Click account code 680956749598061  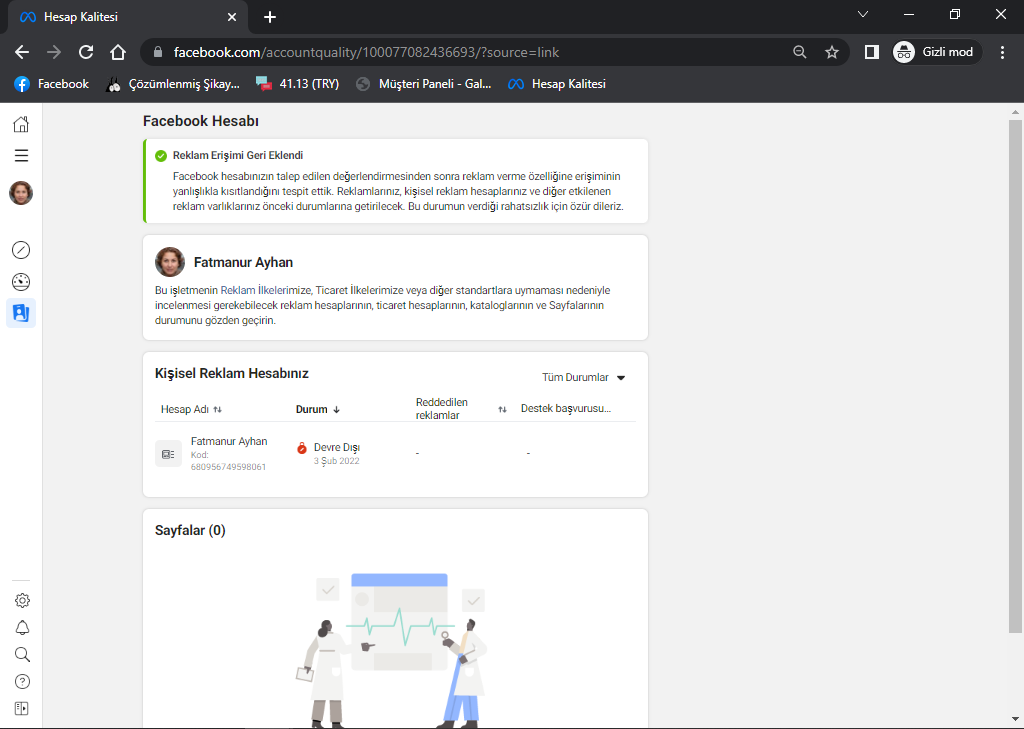228,467
